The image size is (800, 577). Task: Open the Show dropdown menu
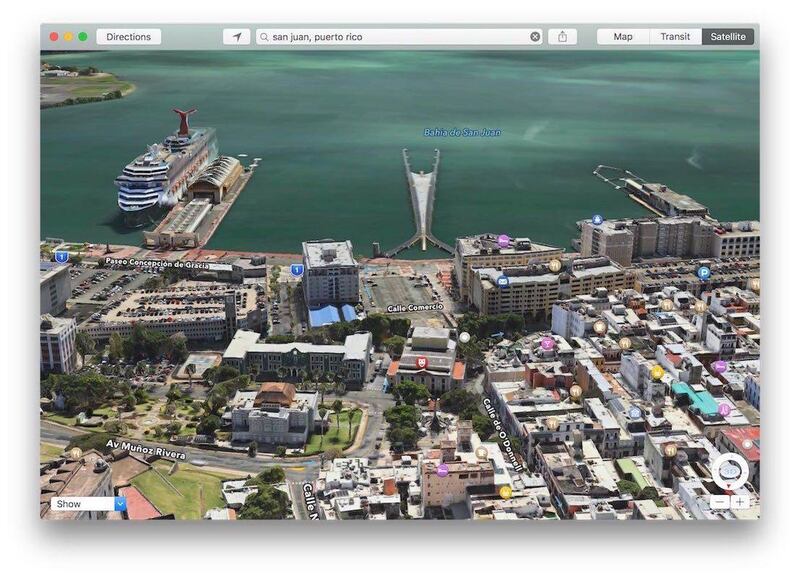coord(88,504)
